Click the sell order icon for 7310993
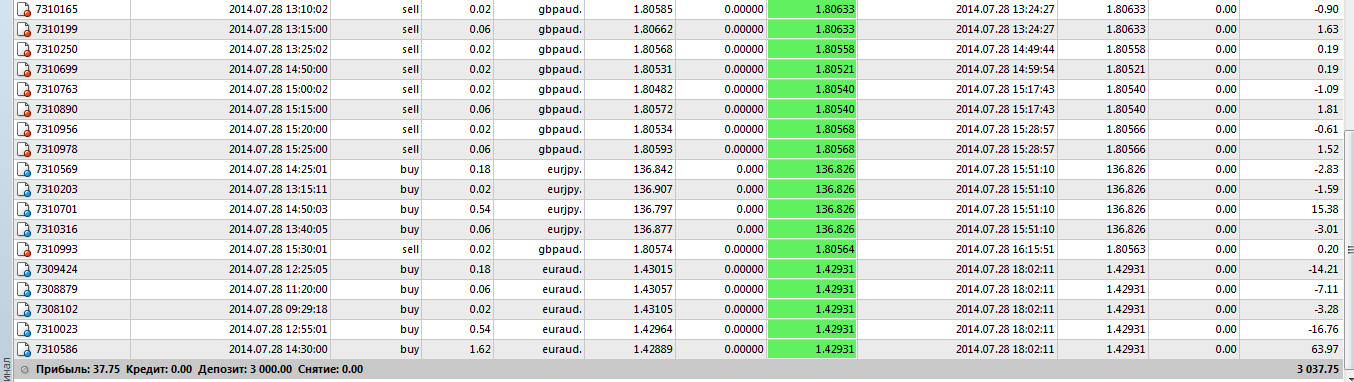 point(24,249)
